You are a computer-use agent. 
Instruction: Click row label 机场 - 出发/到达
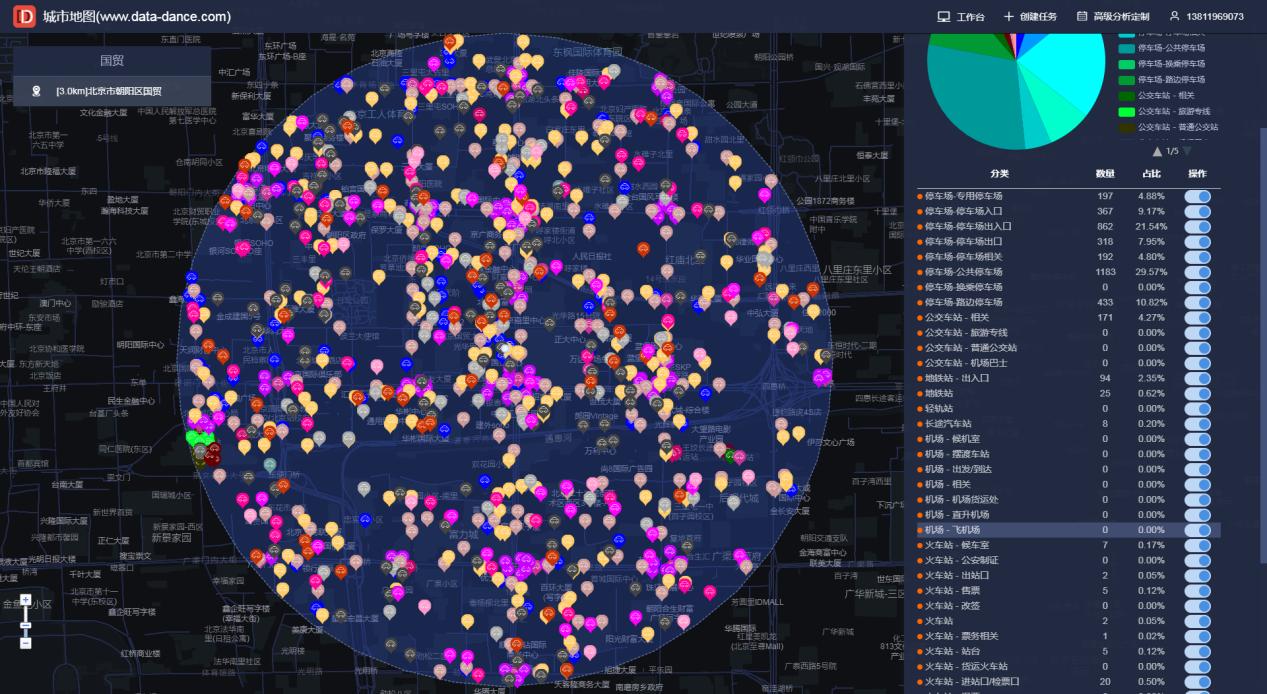(x=958, y=469)
